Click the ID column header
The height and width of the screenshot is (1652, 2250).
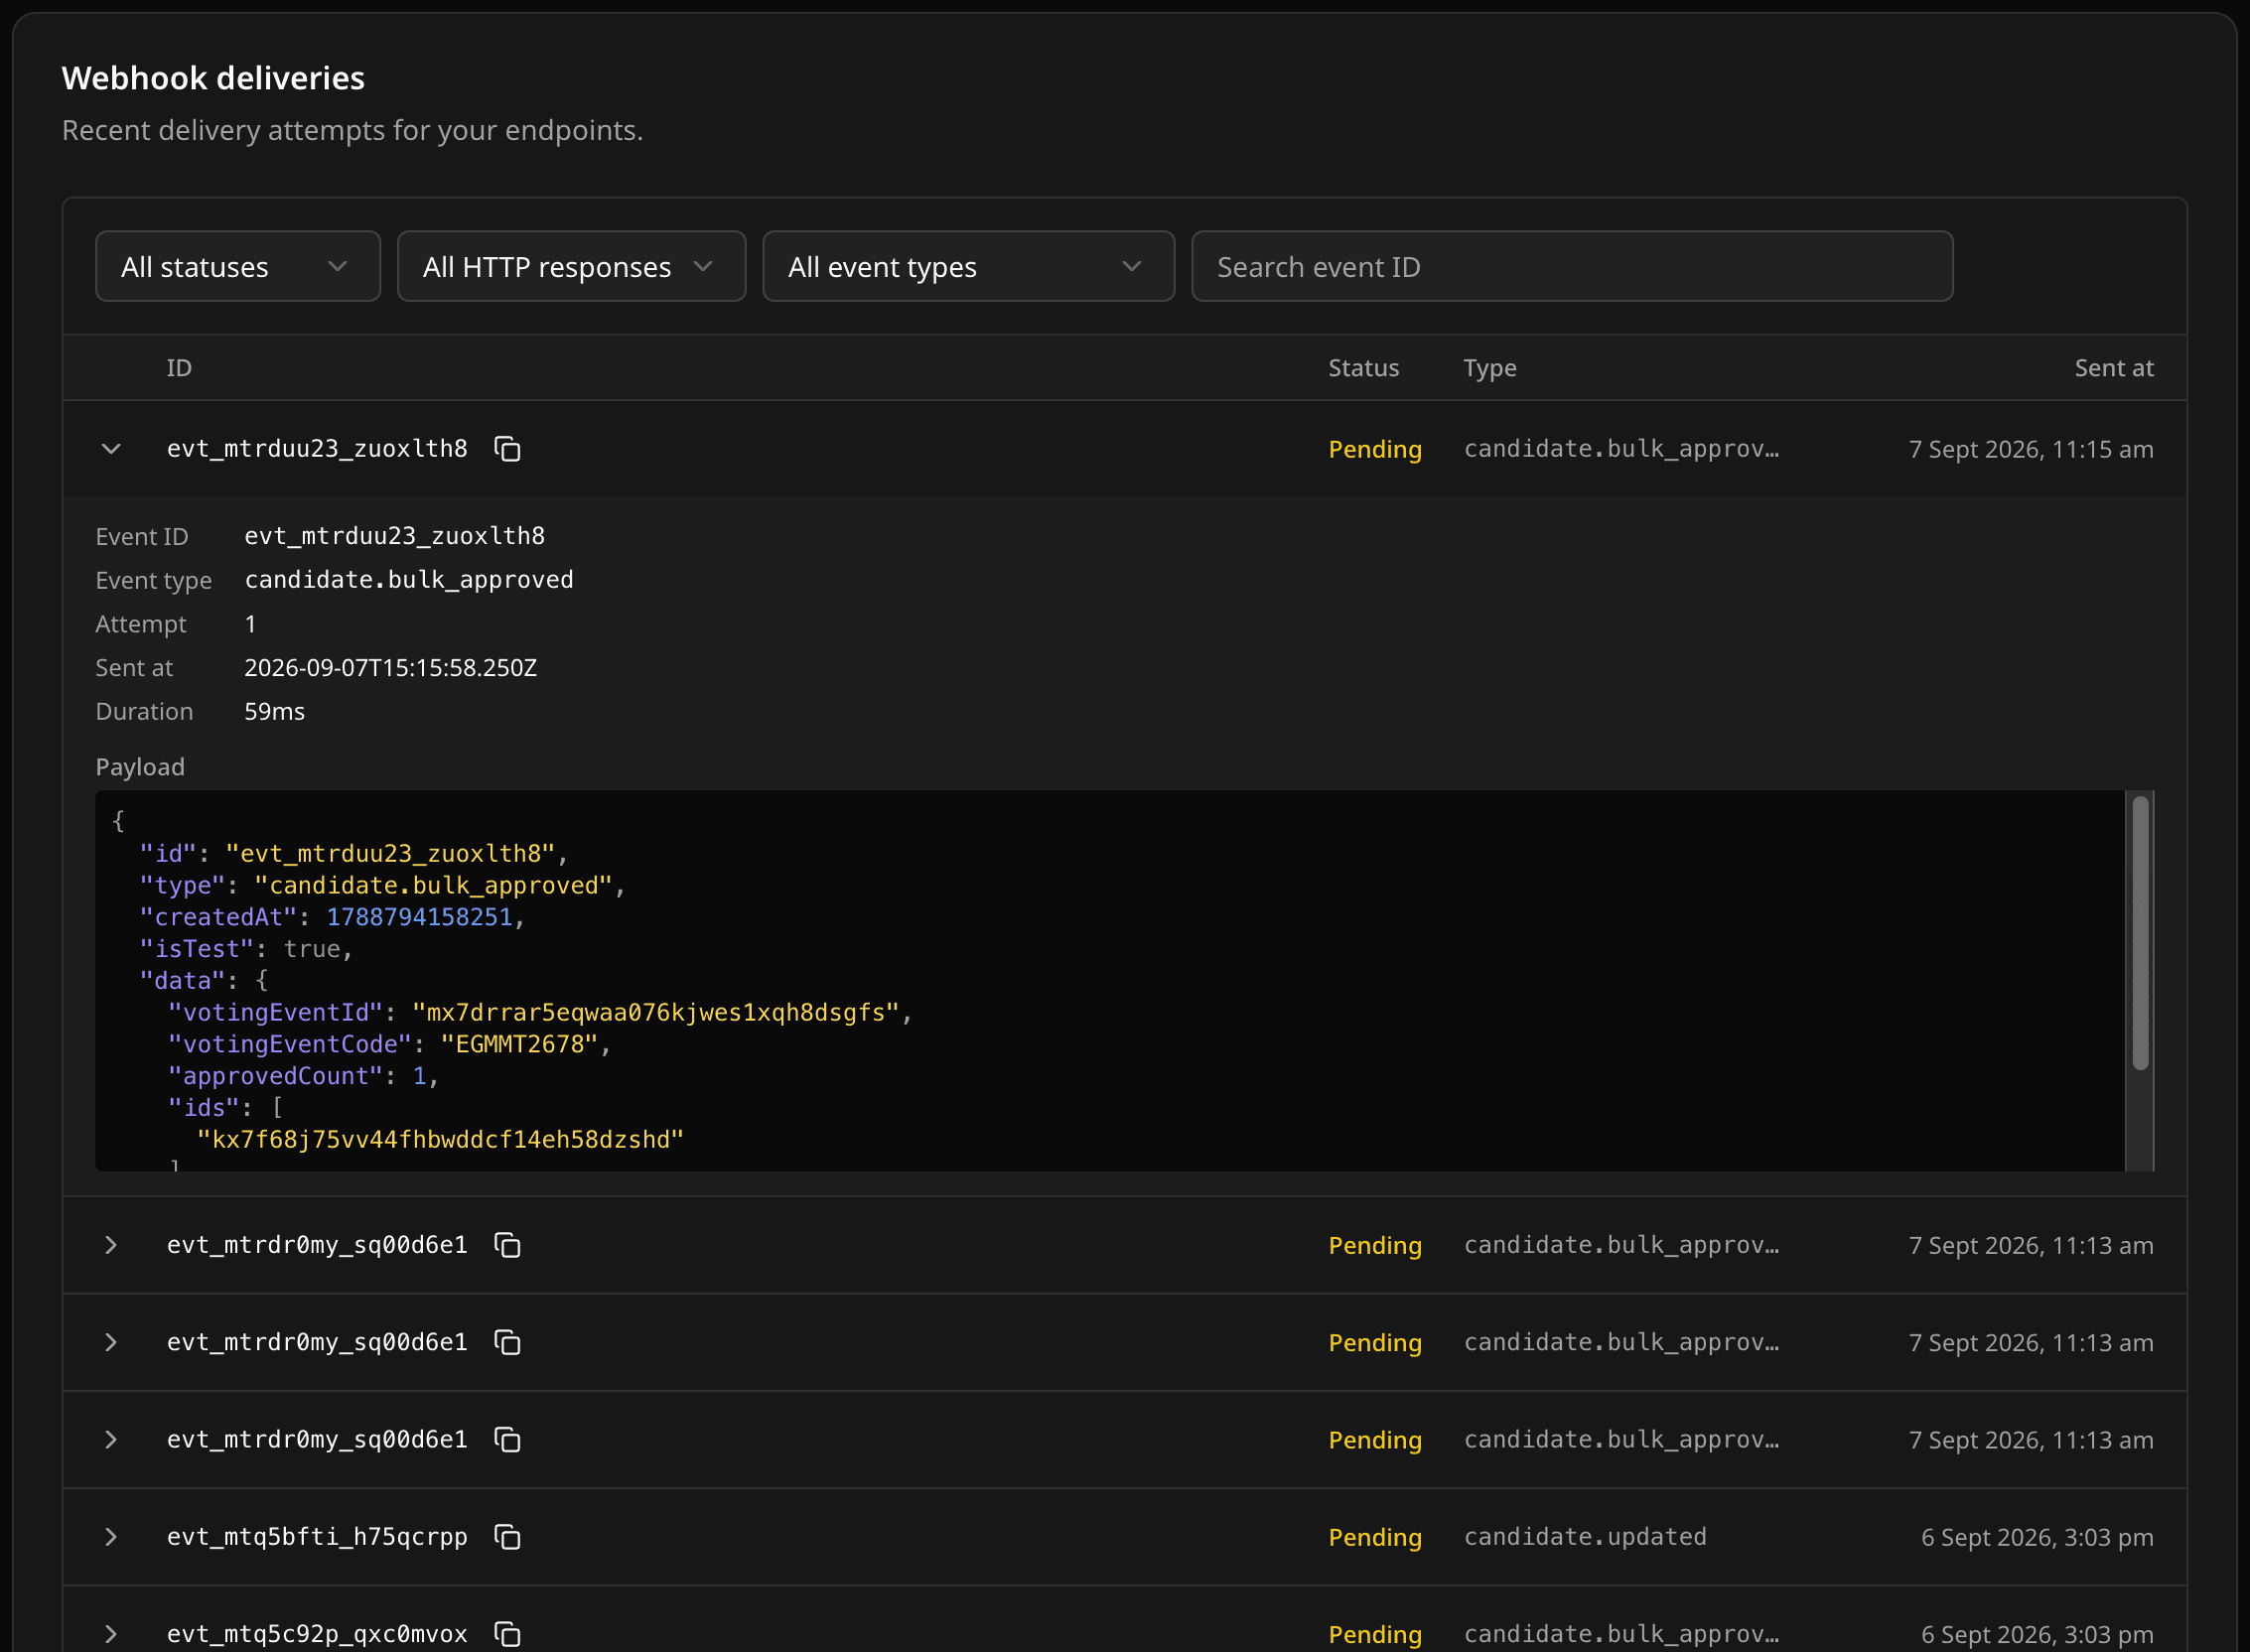pos(179,368)
